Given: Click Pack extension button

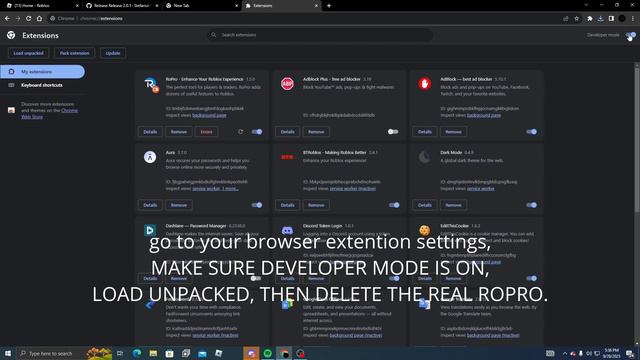Looking at the screenshot, I should pyautogui.click(x=74, y=53).
